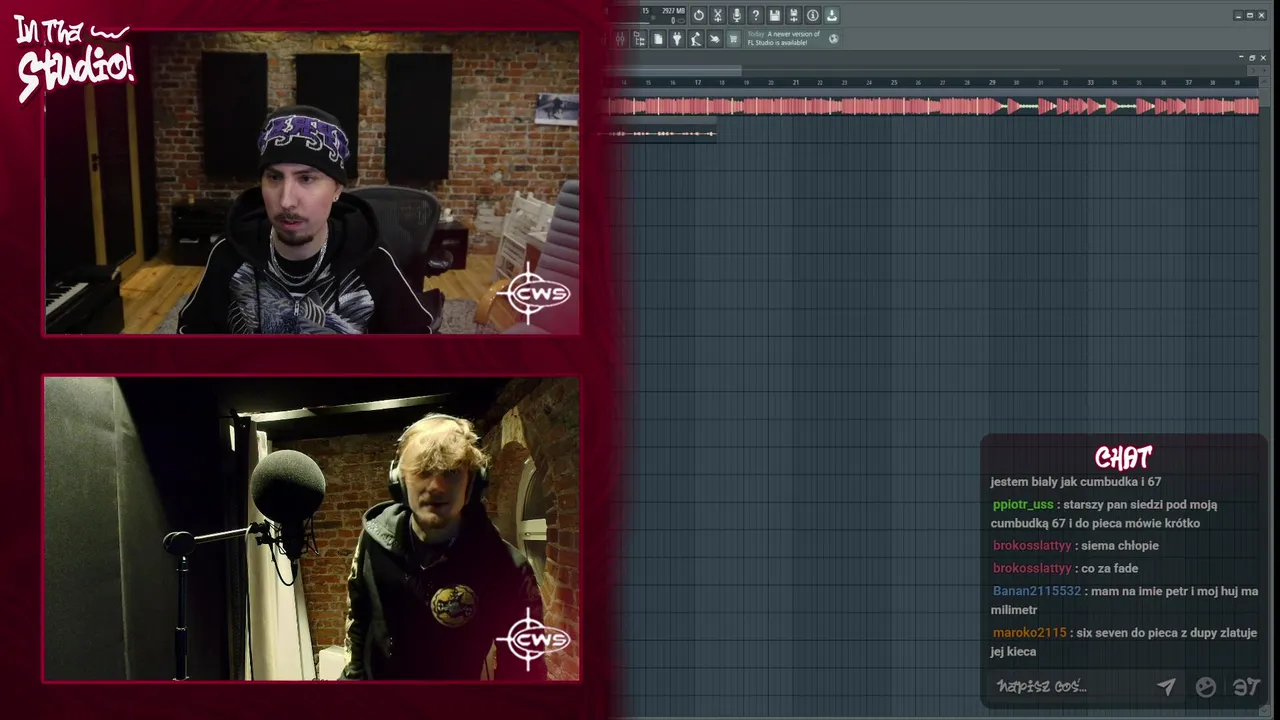This screenshot has height=720, width=1280.
Task: Click bar 21 on the timeline ruler
Action: (795, 82)
